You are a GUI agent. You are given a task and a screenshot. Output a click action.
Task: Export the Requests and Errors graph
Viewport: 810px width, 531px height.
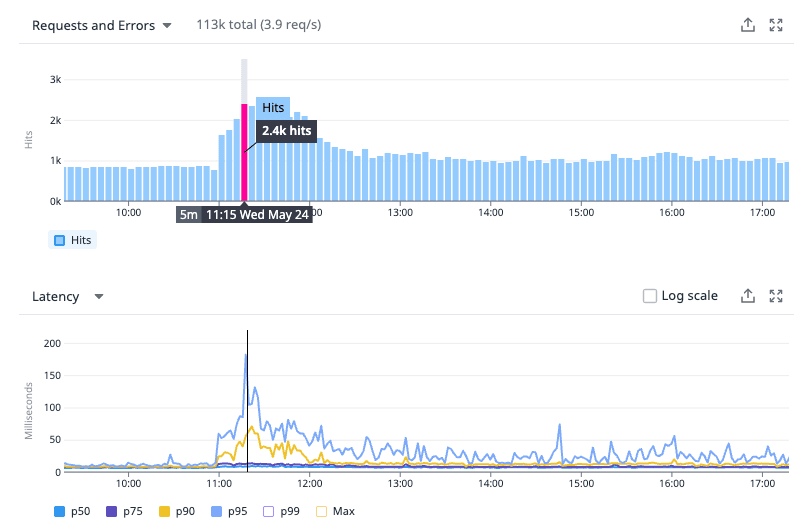point(747,25)
